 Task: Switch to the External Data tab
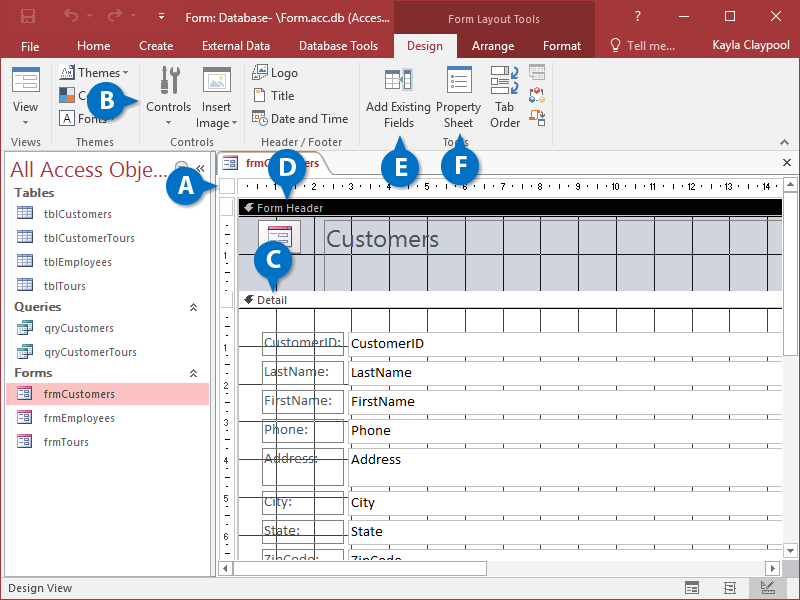(235, 46)
